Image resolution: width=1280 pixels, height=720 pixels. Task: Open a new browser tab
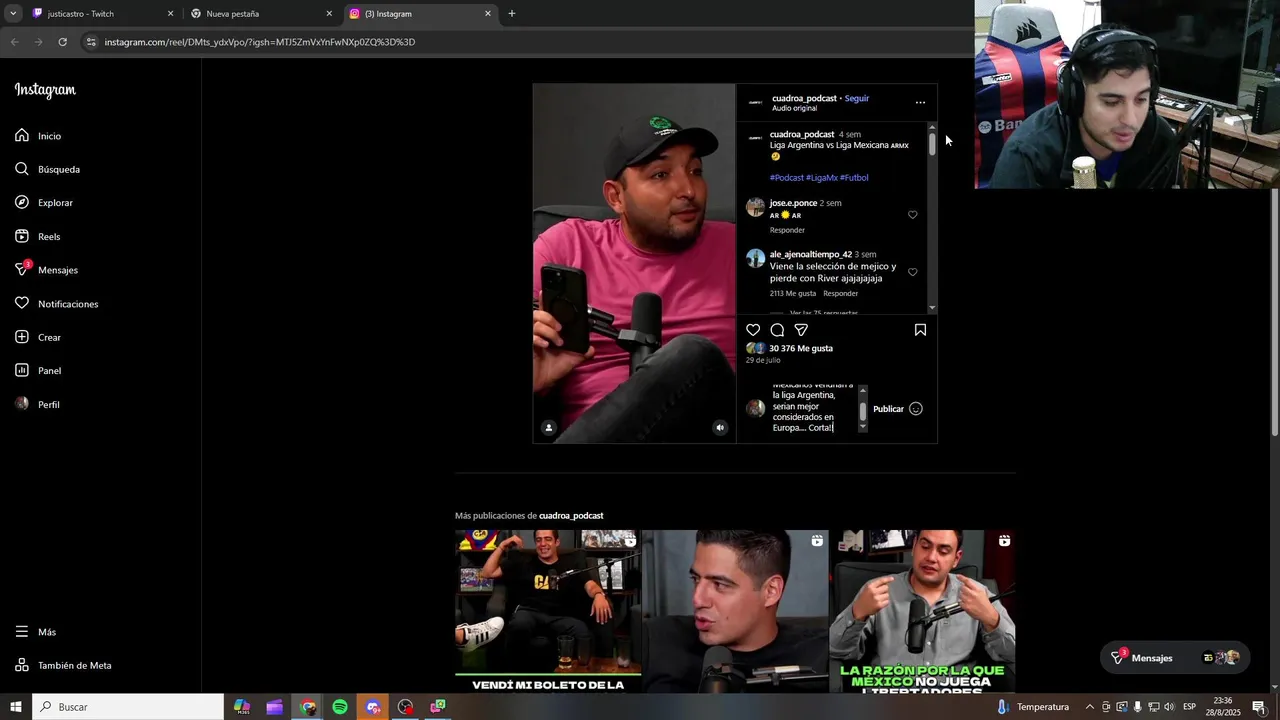point(512,14)
